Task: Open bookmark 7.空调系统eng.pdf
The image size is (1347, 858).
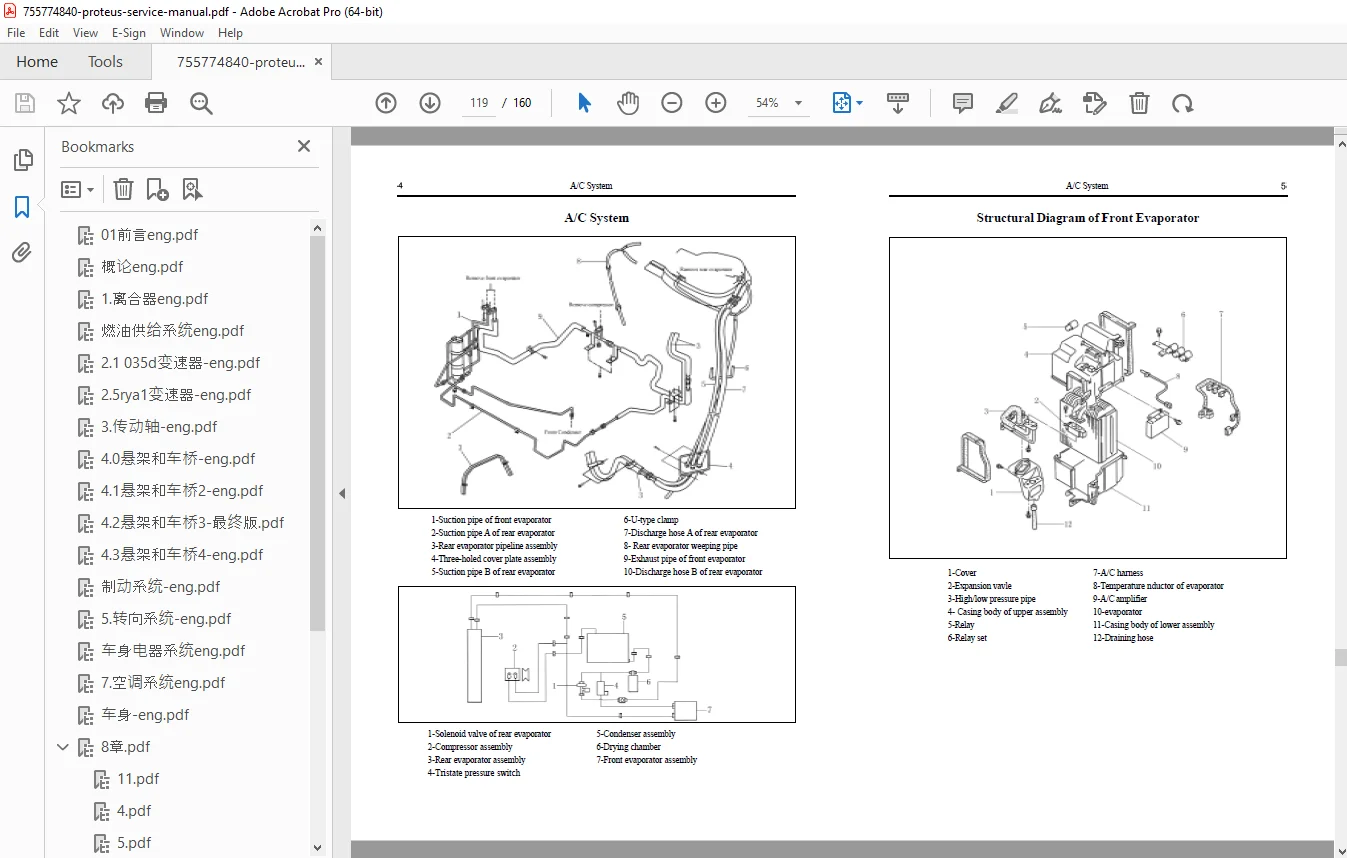Action: click(163, 683)
